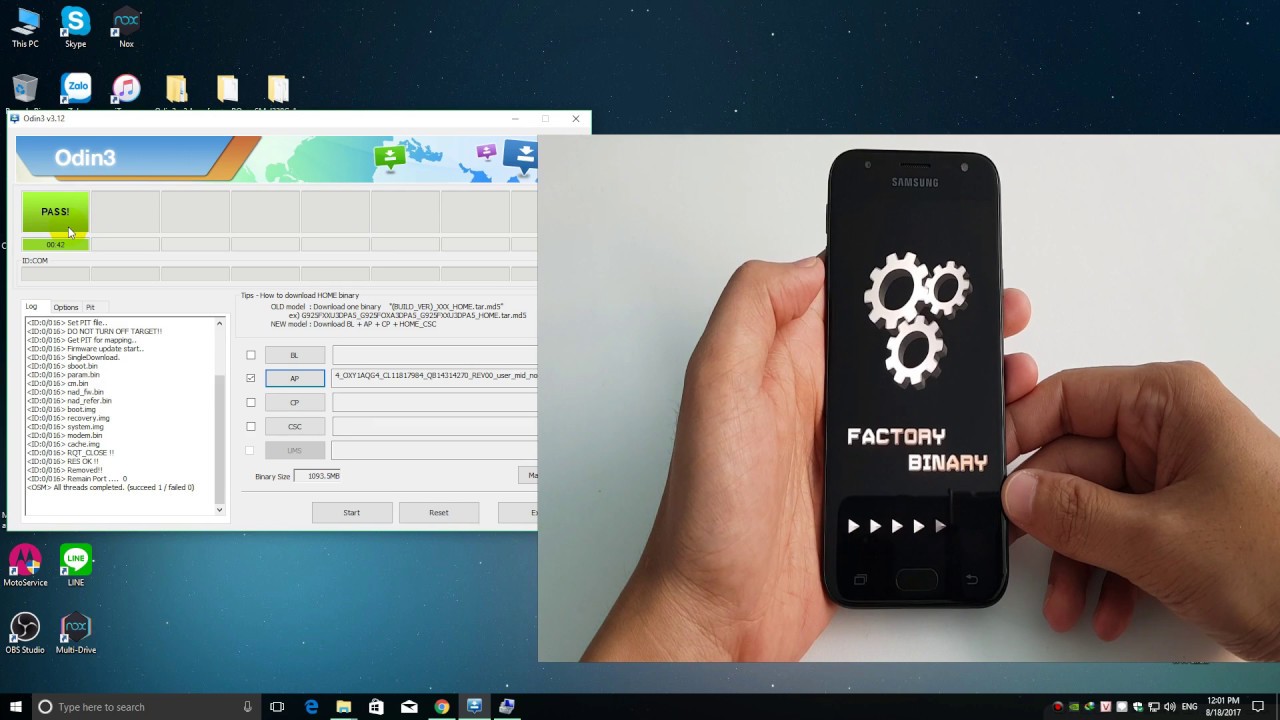Click the 'DO NOT TURN OFF TARGET!!' log line

94,331
